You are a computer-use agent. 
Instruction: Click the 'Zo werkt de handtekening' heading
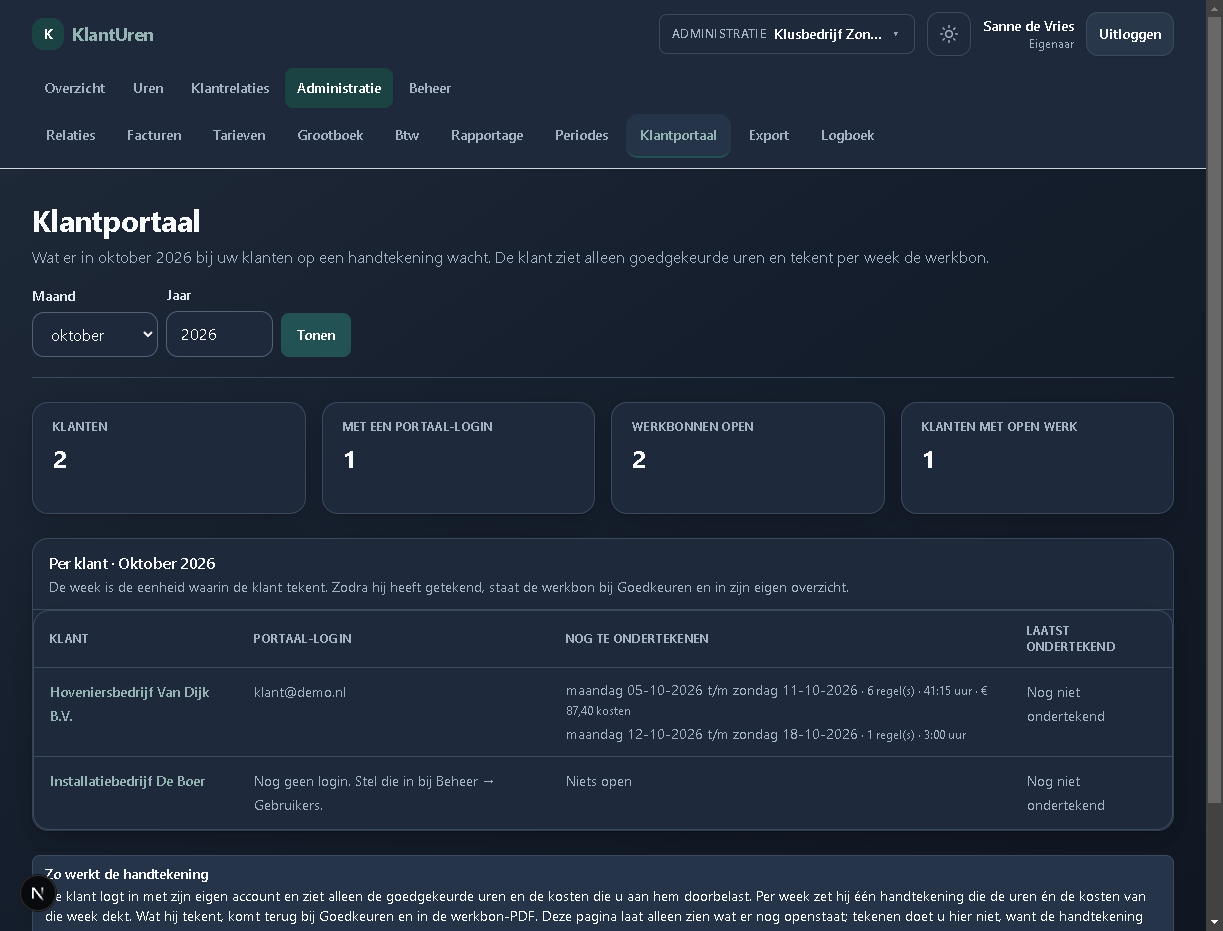[127, 873]
